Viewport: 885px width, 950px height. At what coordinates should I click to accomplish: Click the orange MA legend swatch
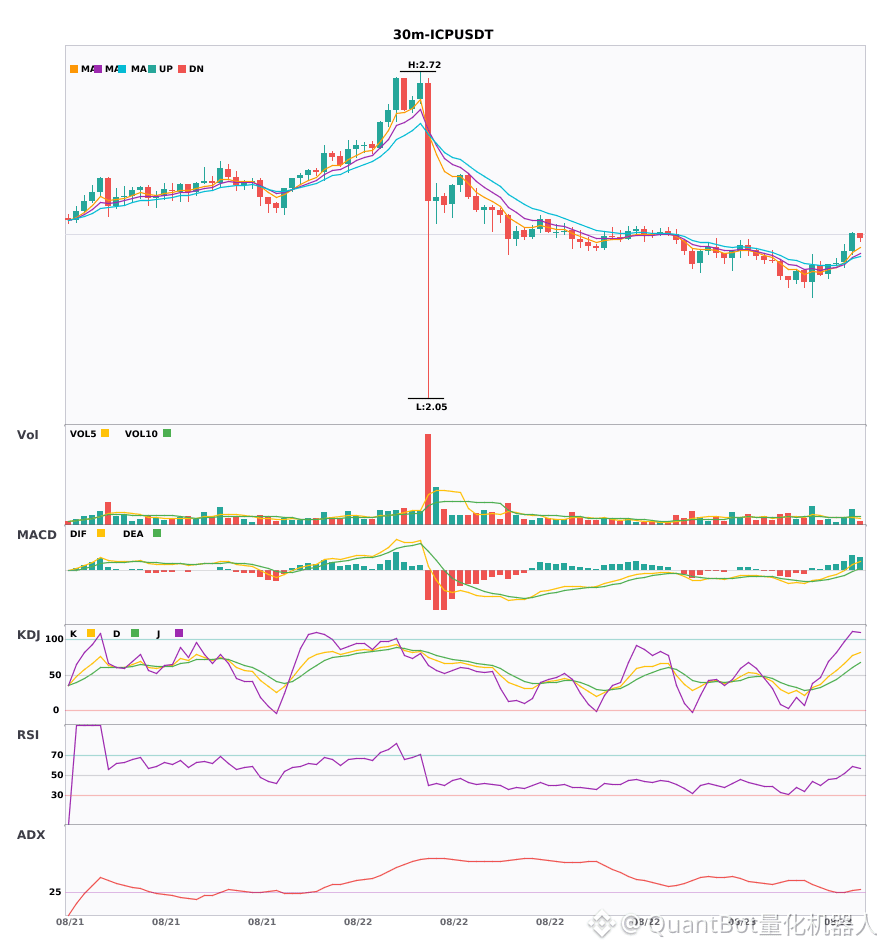pos(74,69)
